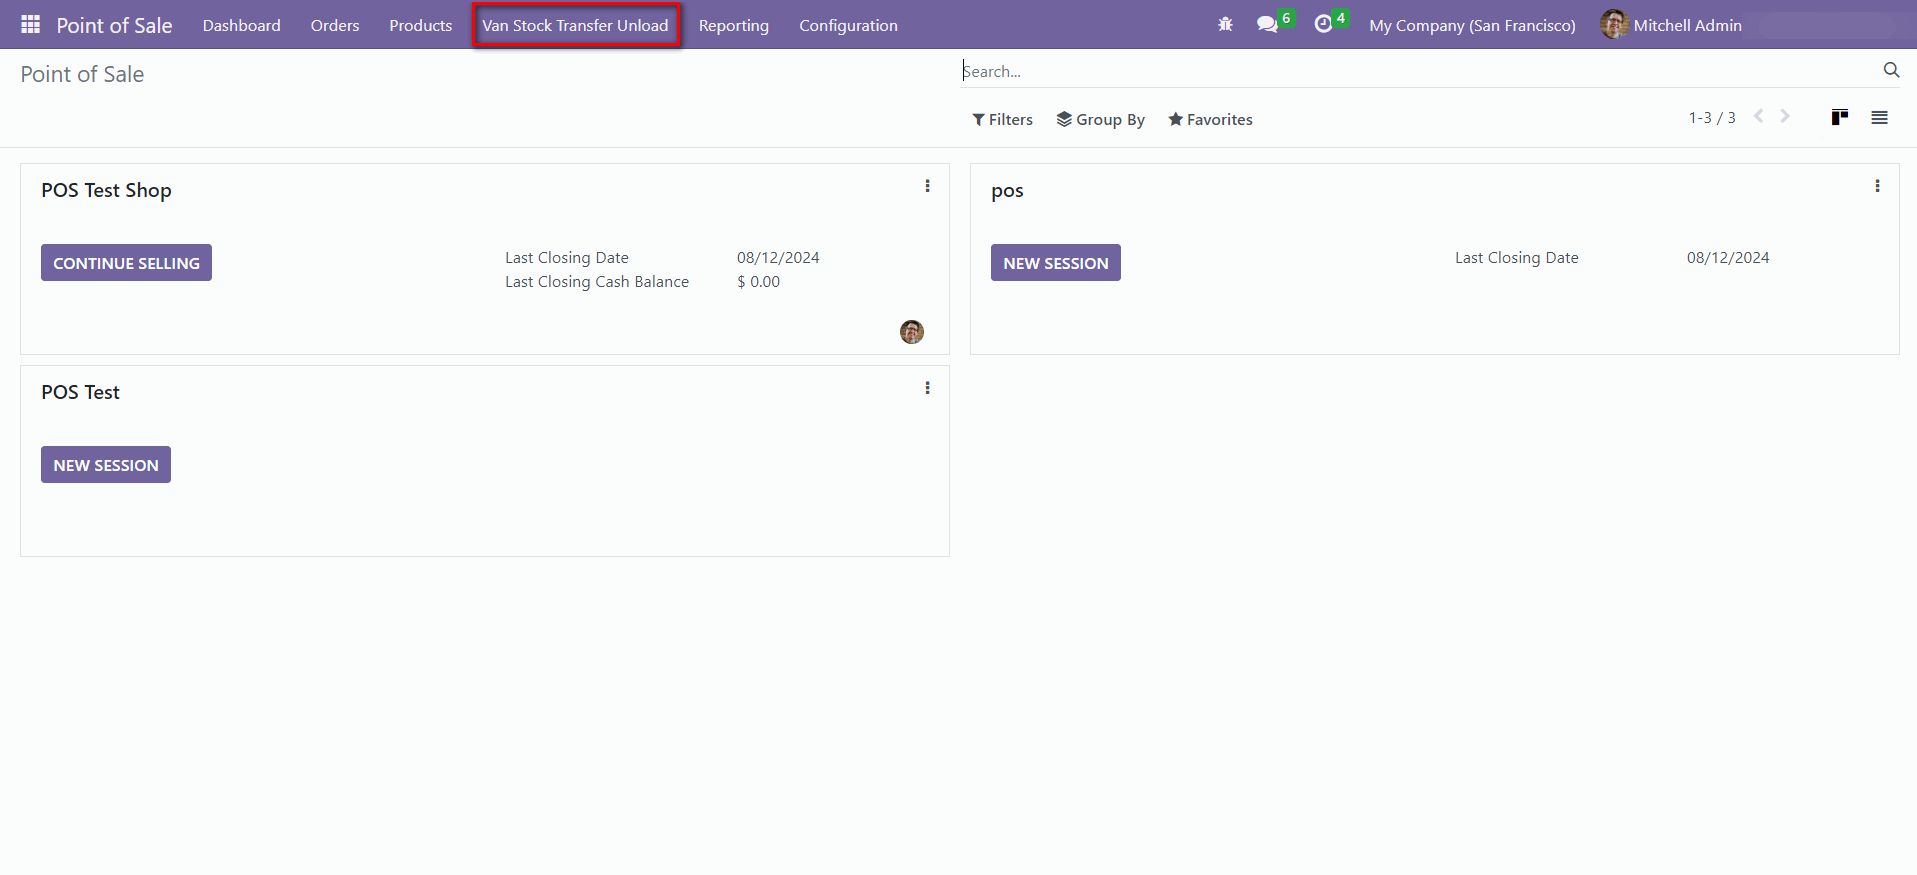Click the search magnifier icon

(1890, 70)
